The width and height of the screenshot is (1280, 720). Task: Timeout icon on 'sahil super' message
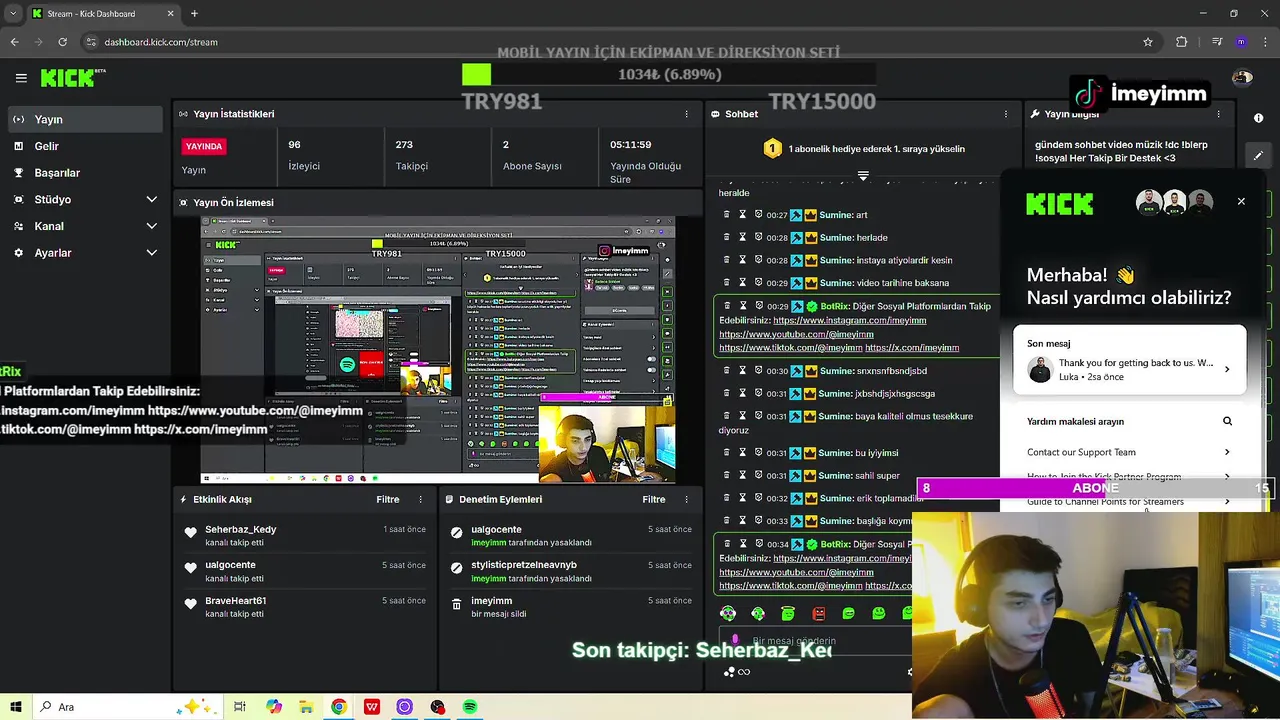[x=742, y=475]
